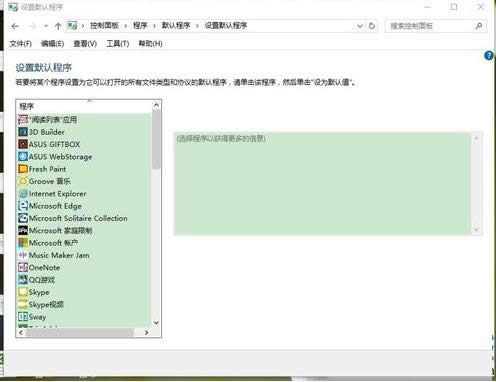This screenshot has width=496, height=382.
Task: Navigate to 控制面板 breadcrumb
Action: [104, 26]
